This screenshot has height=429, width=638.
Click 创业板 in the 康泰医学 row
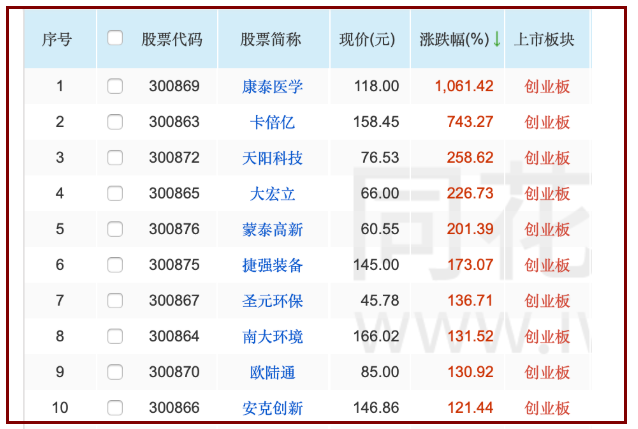tap(547, 86)
